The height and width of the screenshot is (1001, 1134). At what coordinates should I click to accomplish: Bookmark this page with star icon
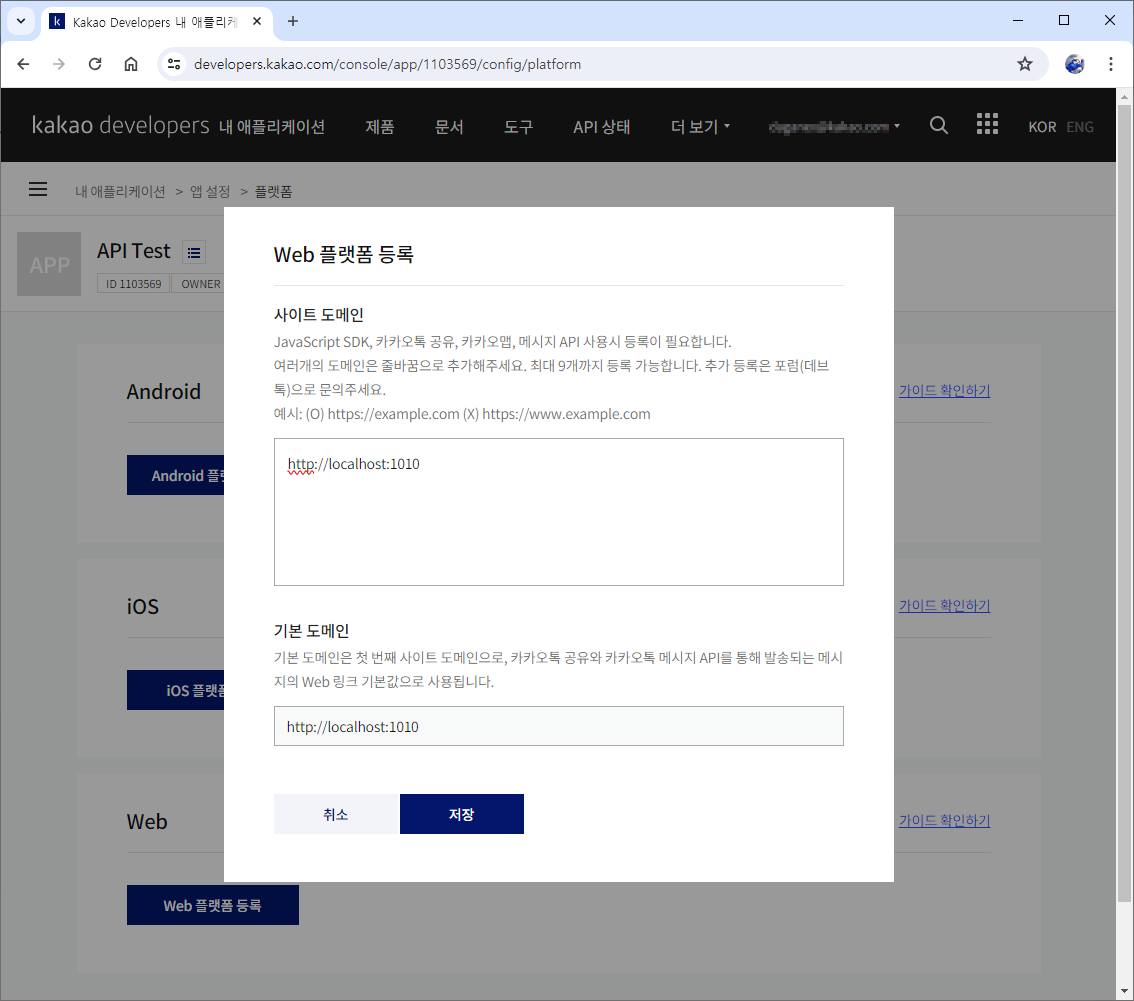pyautogui.click(x=1025, y=64)
